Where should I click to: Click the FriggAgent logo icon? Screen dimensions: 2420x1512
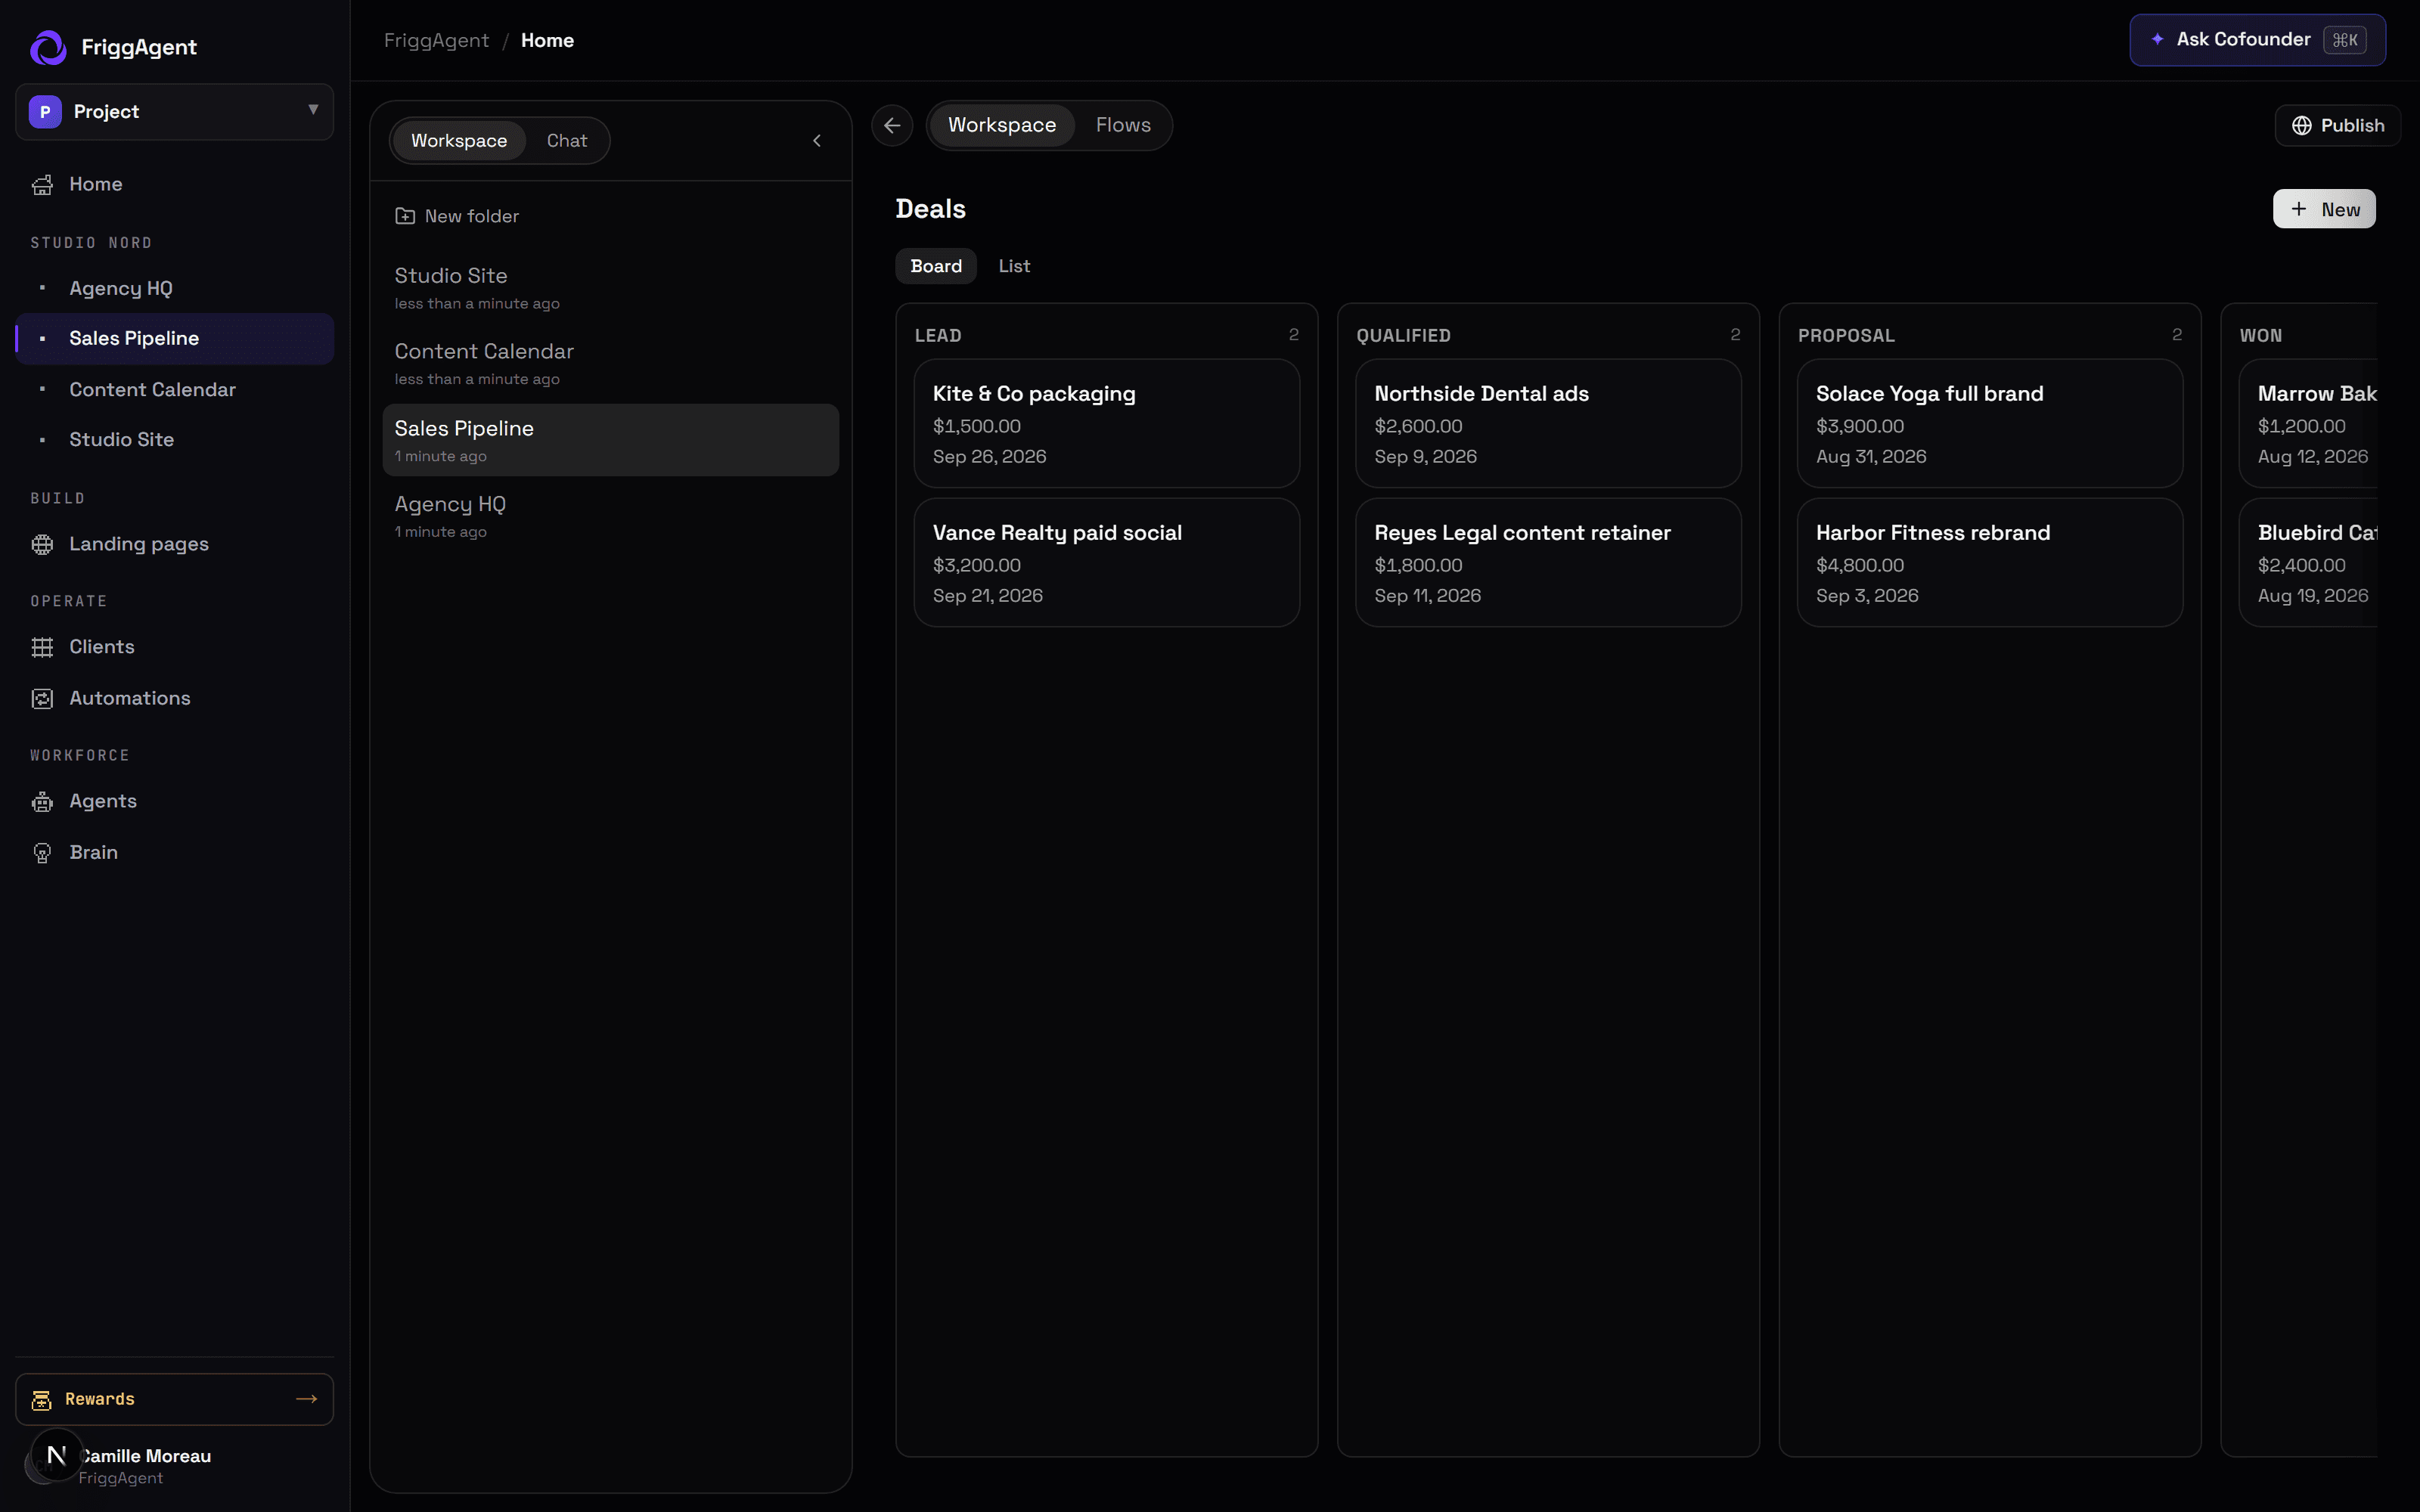click(x=48, y=47)
